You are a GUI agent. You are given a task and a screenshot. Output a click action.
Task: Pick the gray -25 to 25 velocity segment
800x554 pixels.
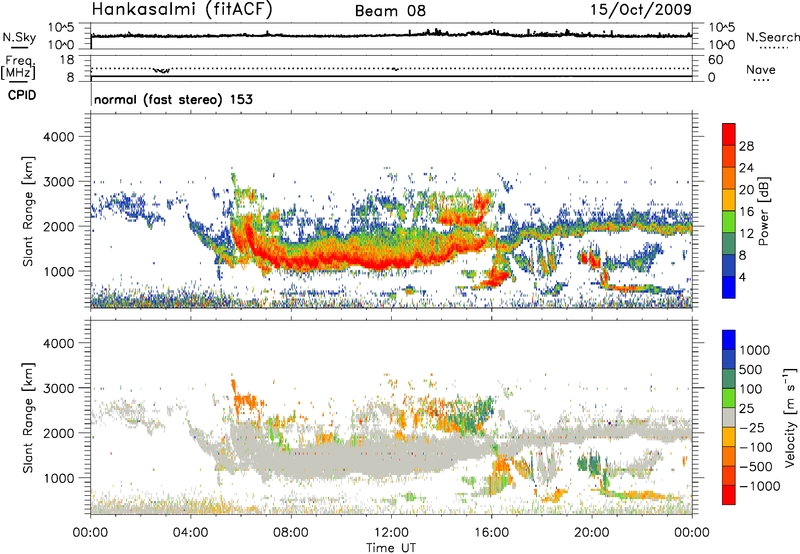coord(729,417)
